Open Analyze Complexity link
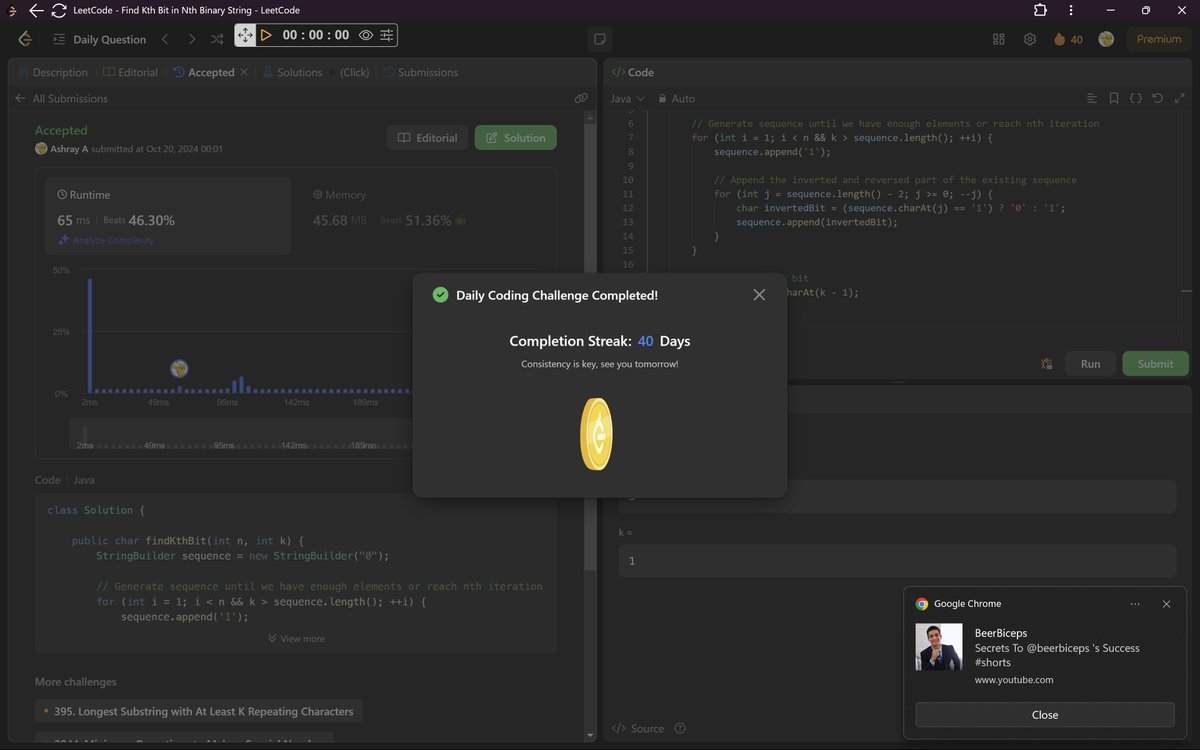 click(106, 240)
